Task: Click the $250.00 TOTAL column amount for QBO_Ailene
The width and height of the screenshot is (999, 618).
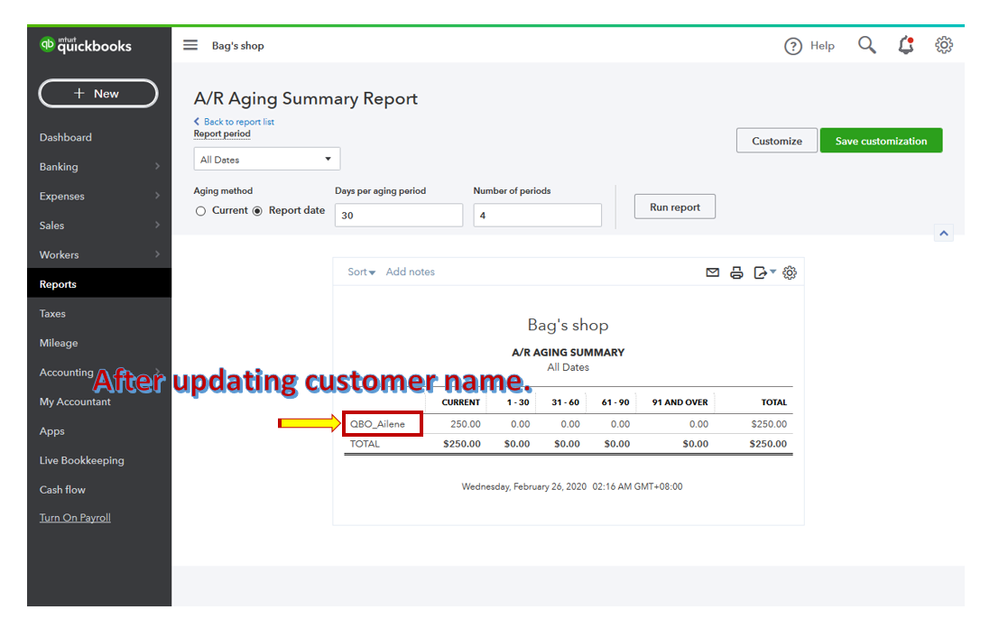Action: coord(769,424)
